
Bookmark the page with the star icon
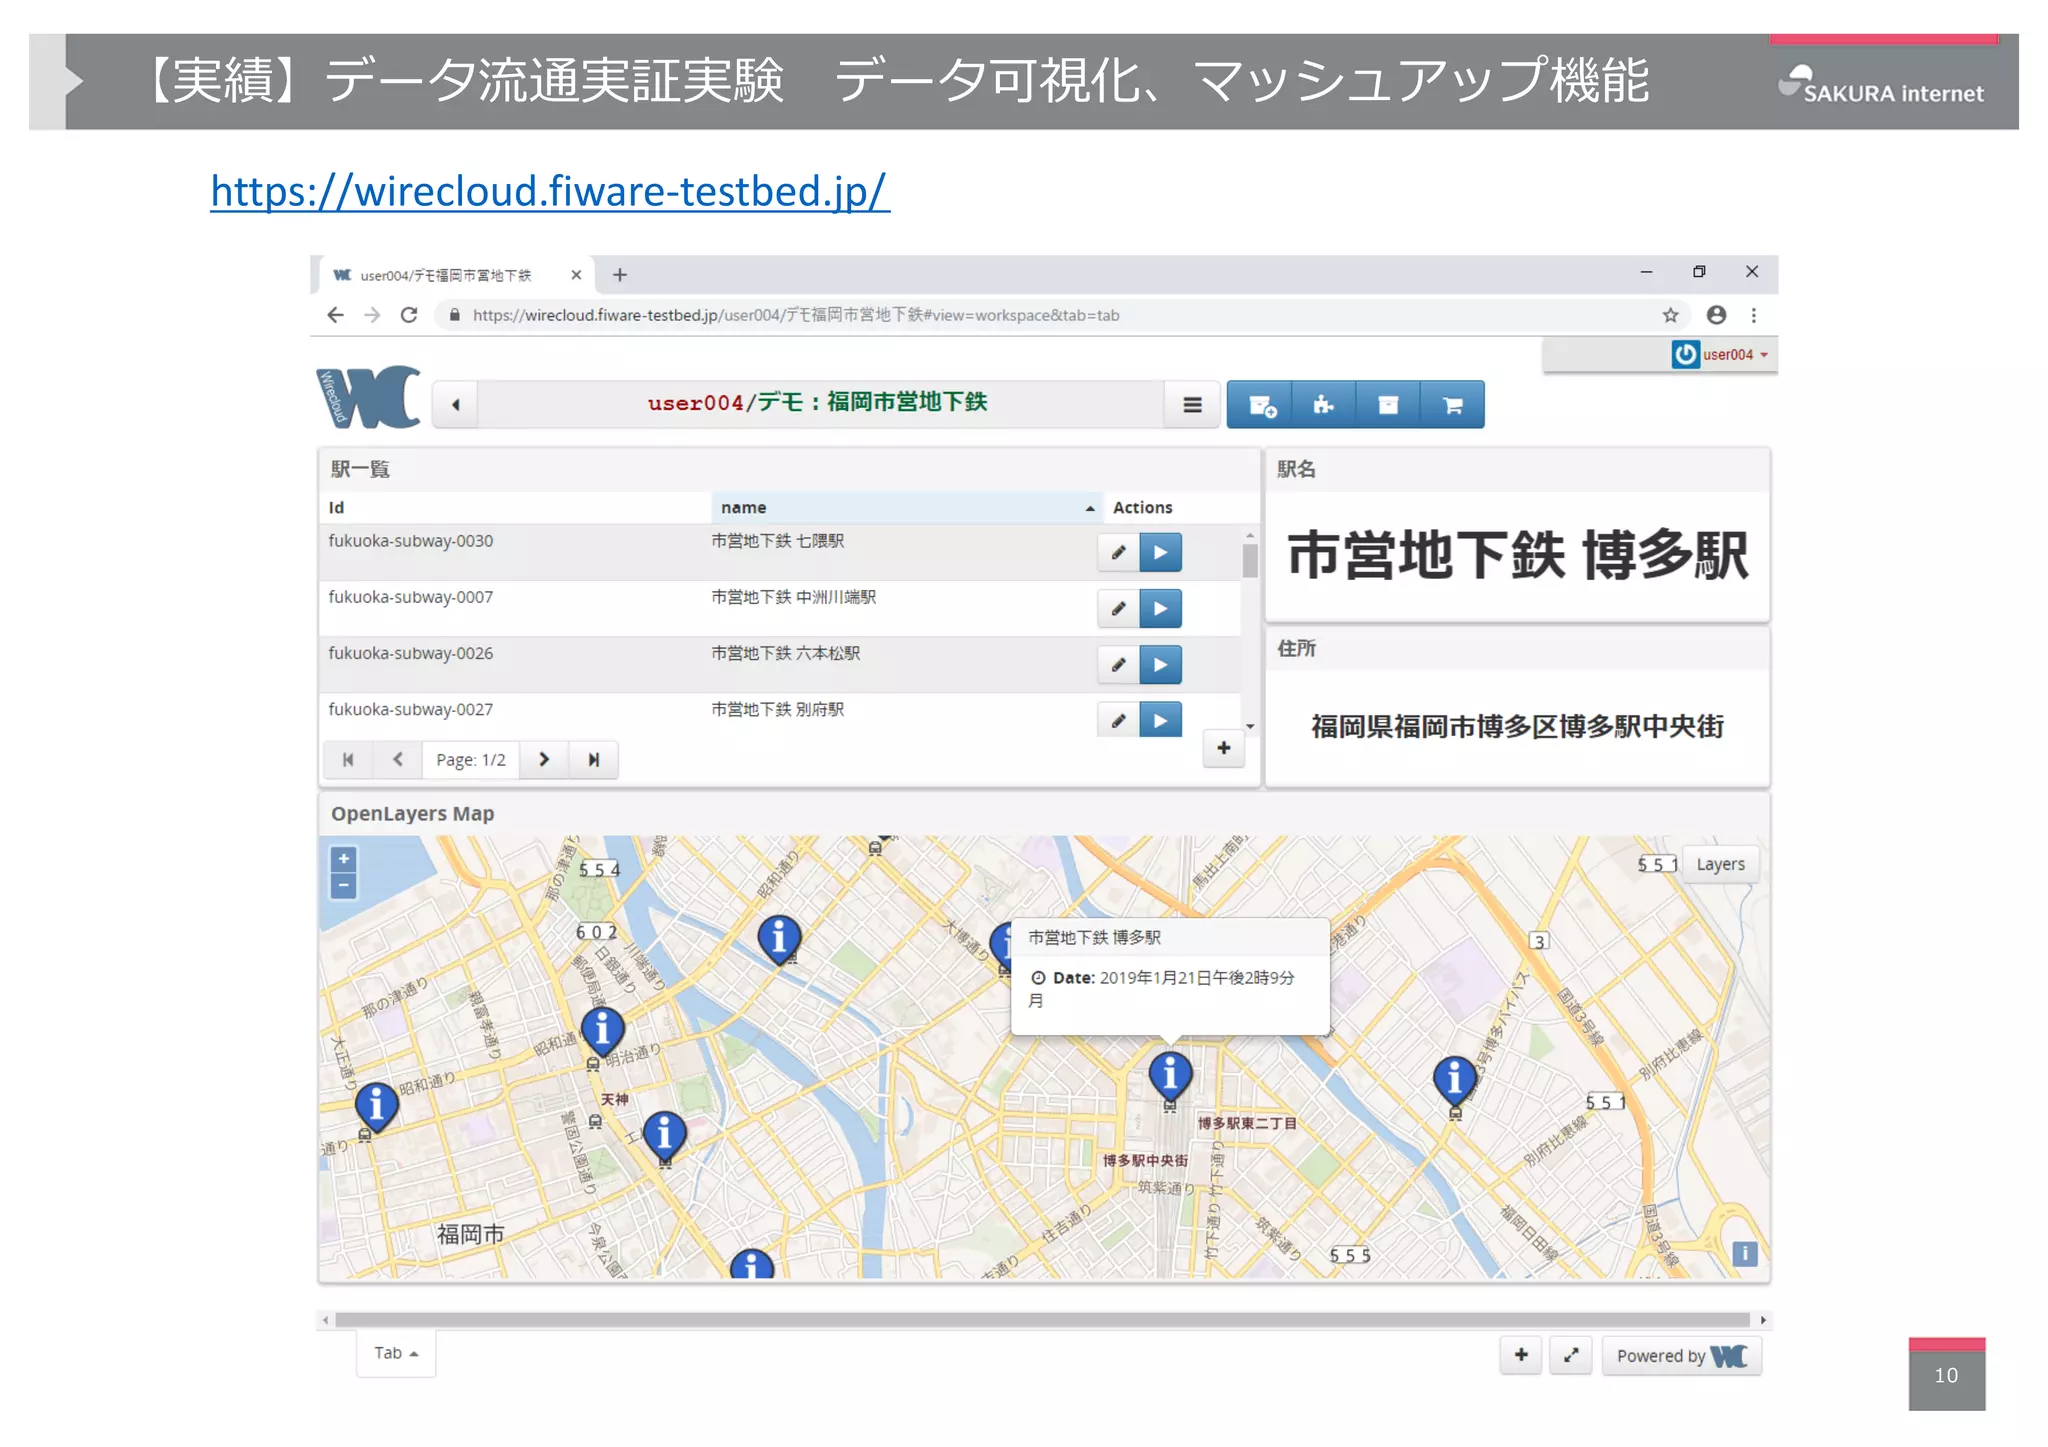tap(1670, 315)
